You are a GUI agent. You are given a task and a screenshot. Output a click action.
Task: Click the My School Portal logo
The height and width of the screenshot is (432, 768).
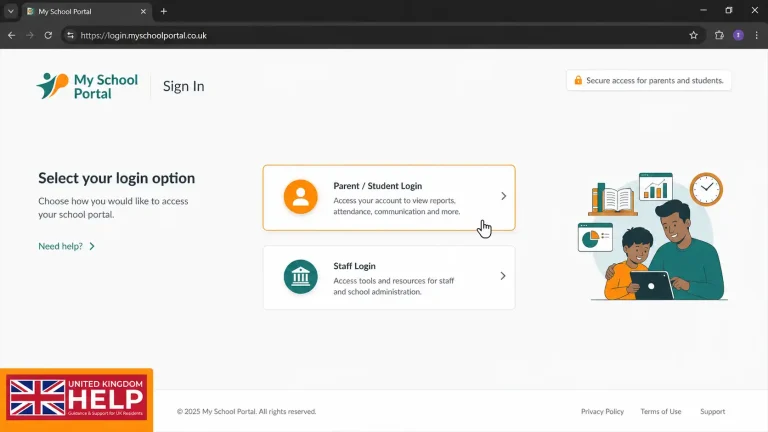pos(87,86)
